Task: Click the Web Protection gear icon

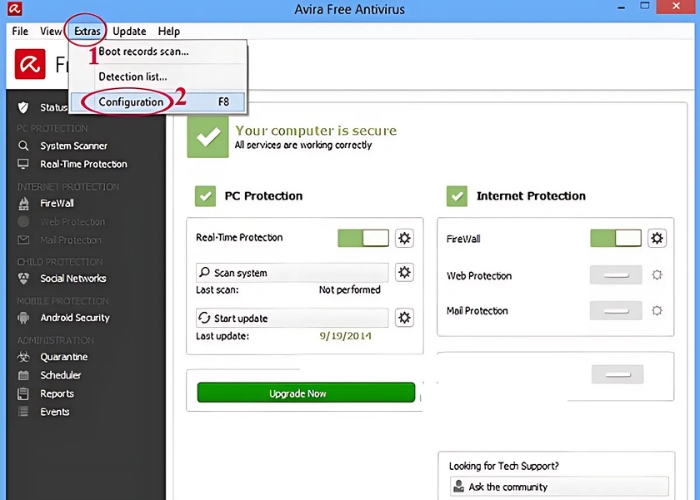Action: (x=657, y=276)
